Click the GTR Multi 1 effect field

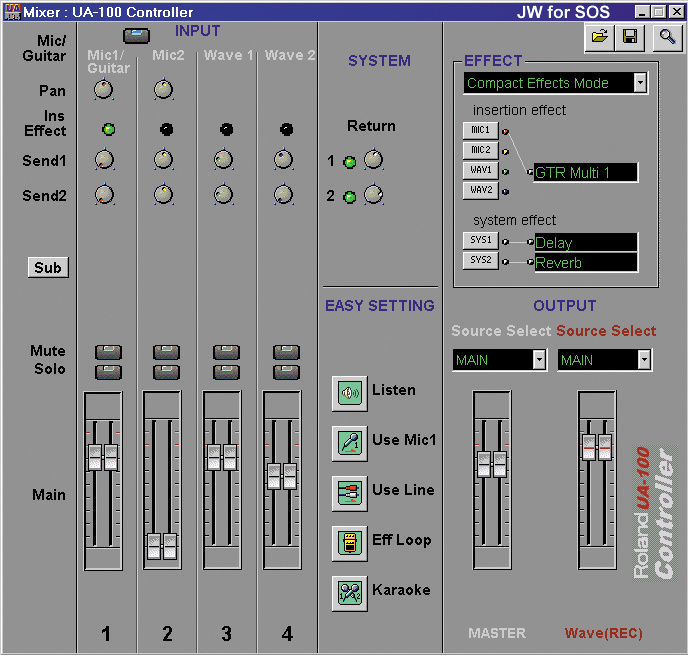point(586,173)
